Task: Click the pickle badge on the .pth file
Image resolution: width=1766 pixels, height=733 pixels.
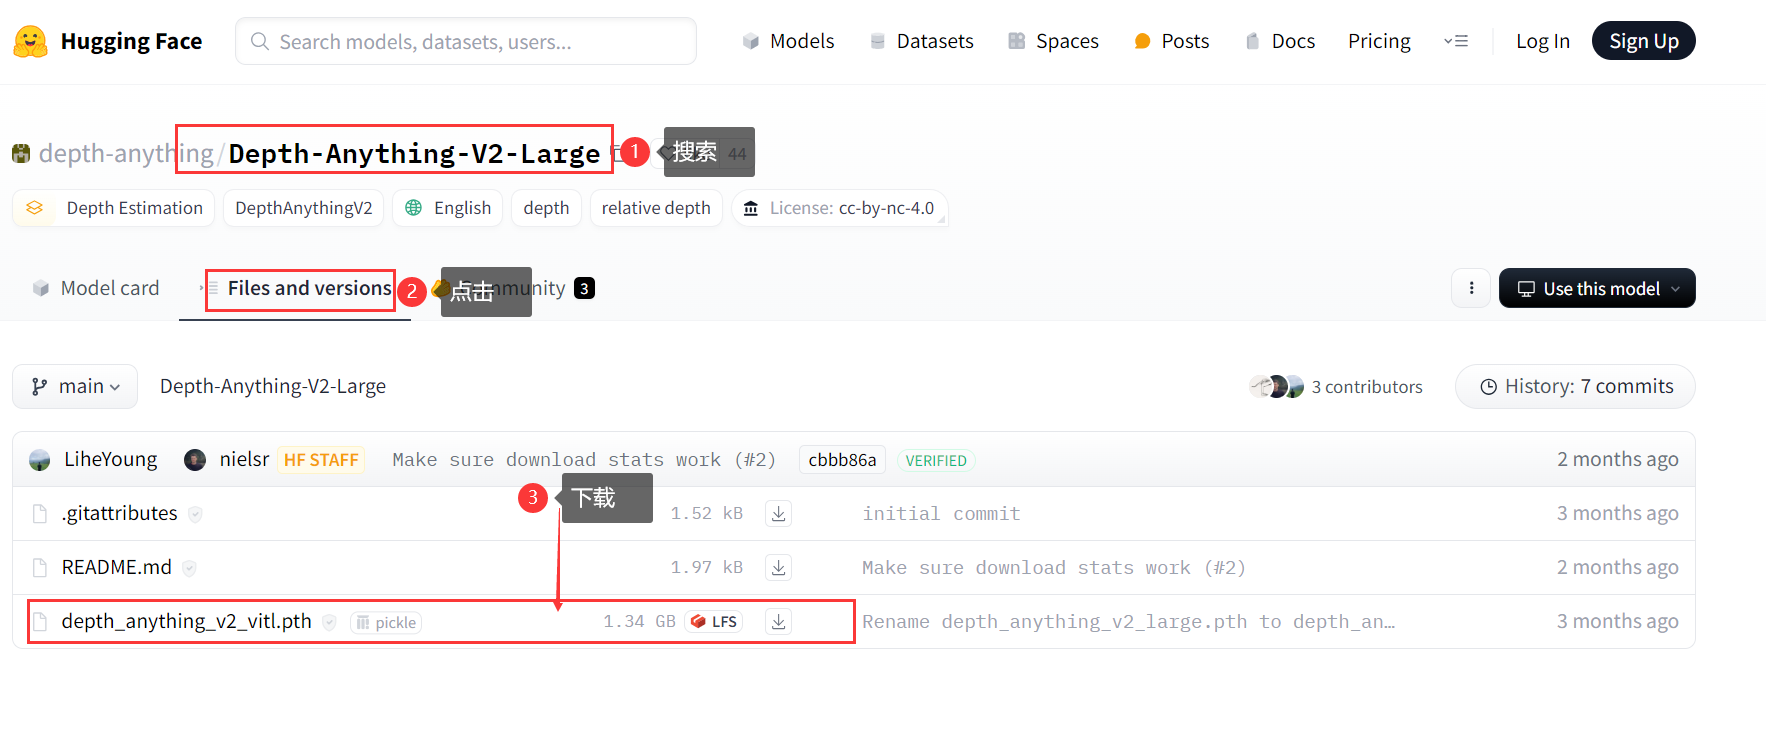Action: coord(386,622)
